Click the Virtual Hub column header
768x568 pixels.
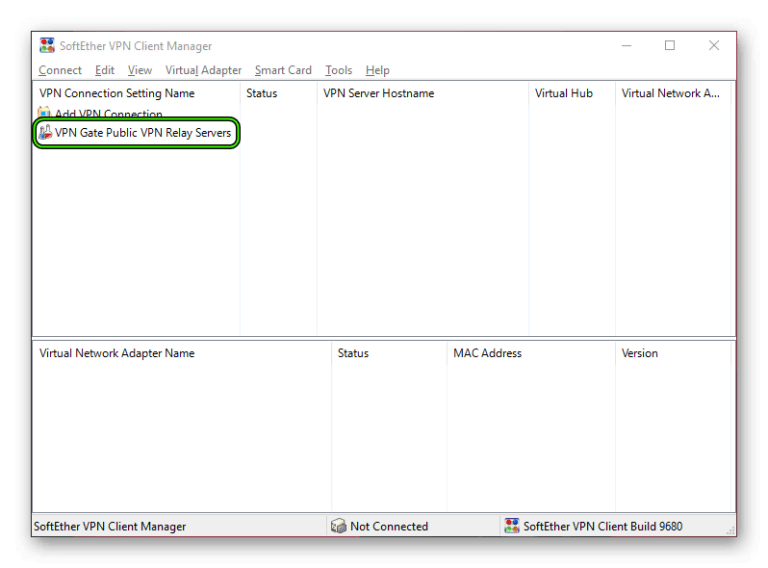(564, 93)
